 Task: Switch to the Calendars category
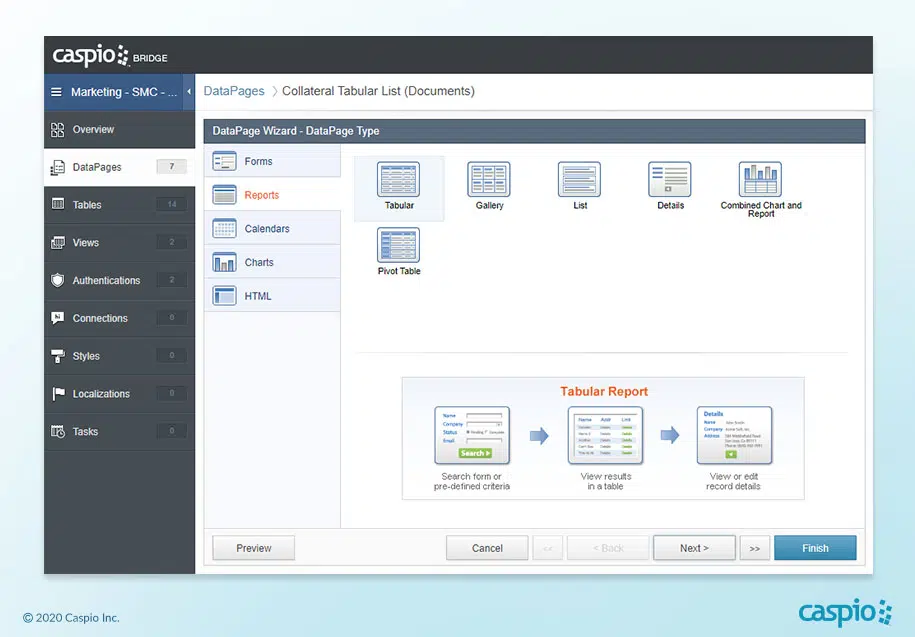(273, 229)
